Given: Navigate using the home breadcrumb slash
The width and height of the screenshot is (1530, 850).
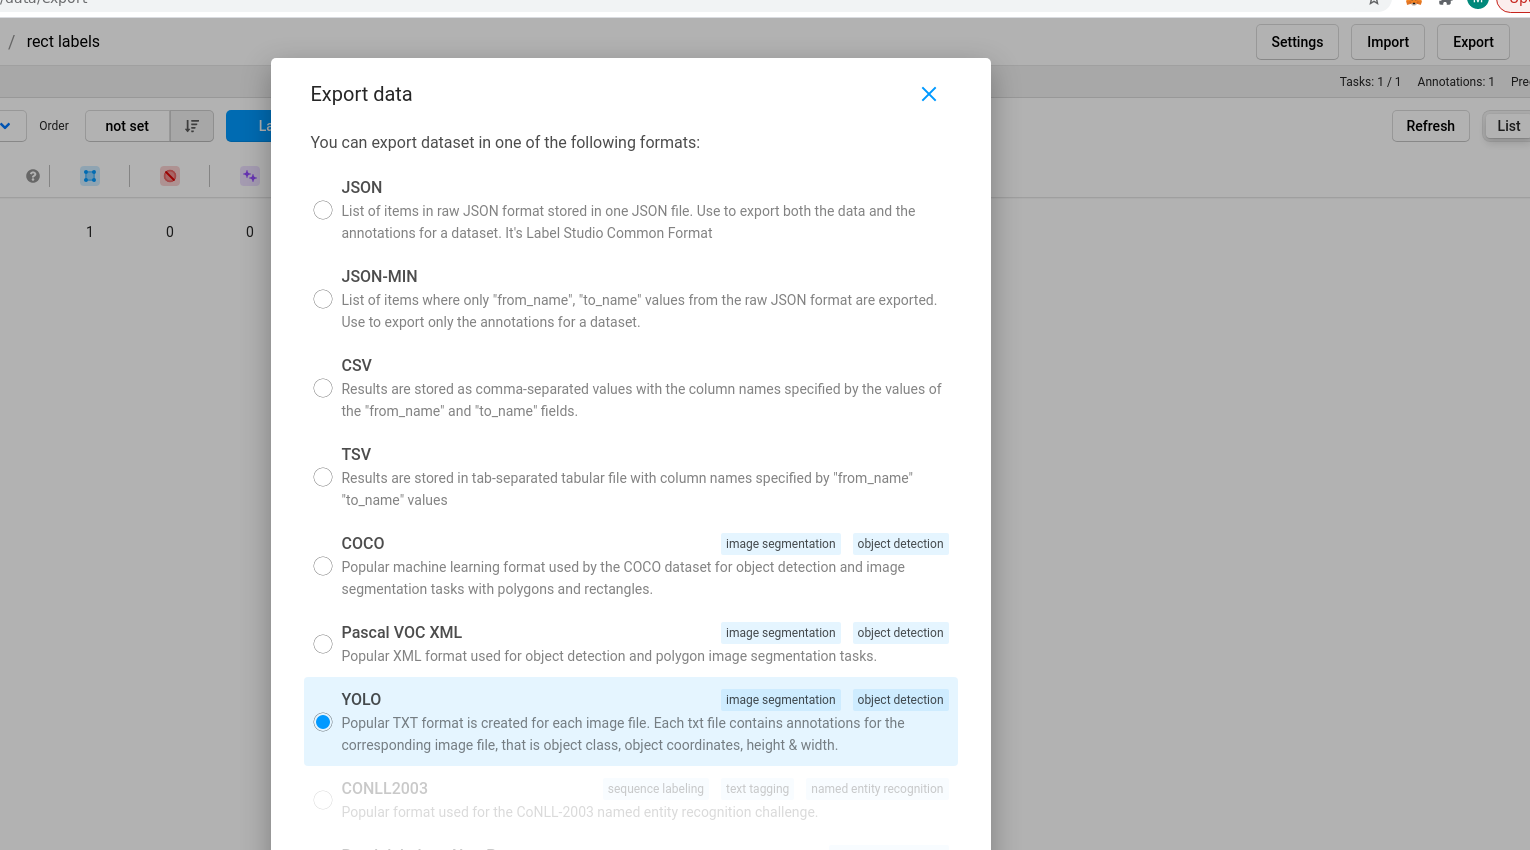Looking at the screenshot, I should (x=10, y=42).
